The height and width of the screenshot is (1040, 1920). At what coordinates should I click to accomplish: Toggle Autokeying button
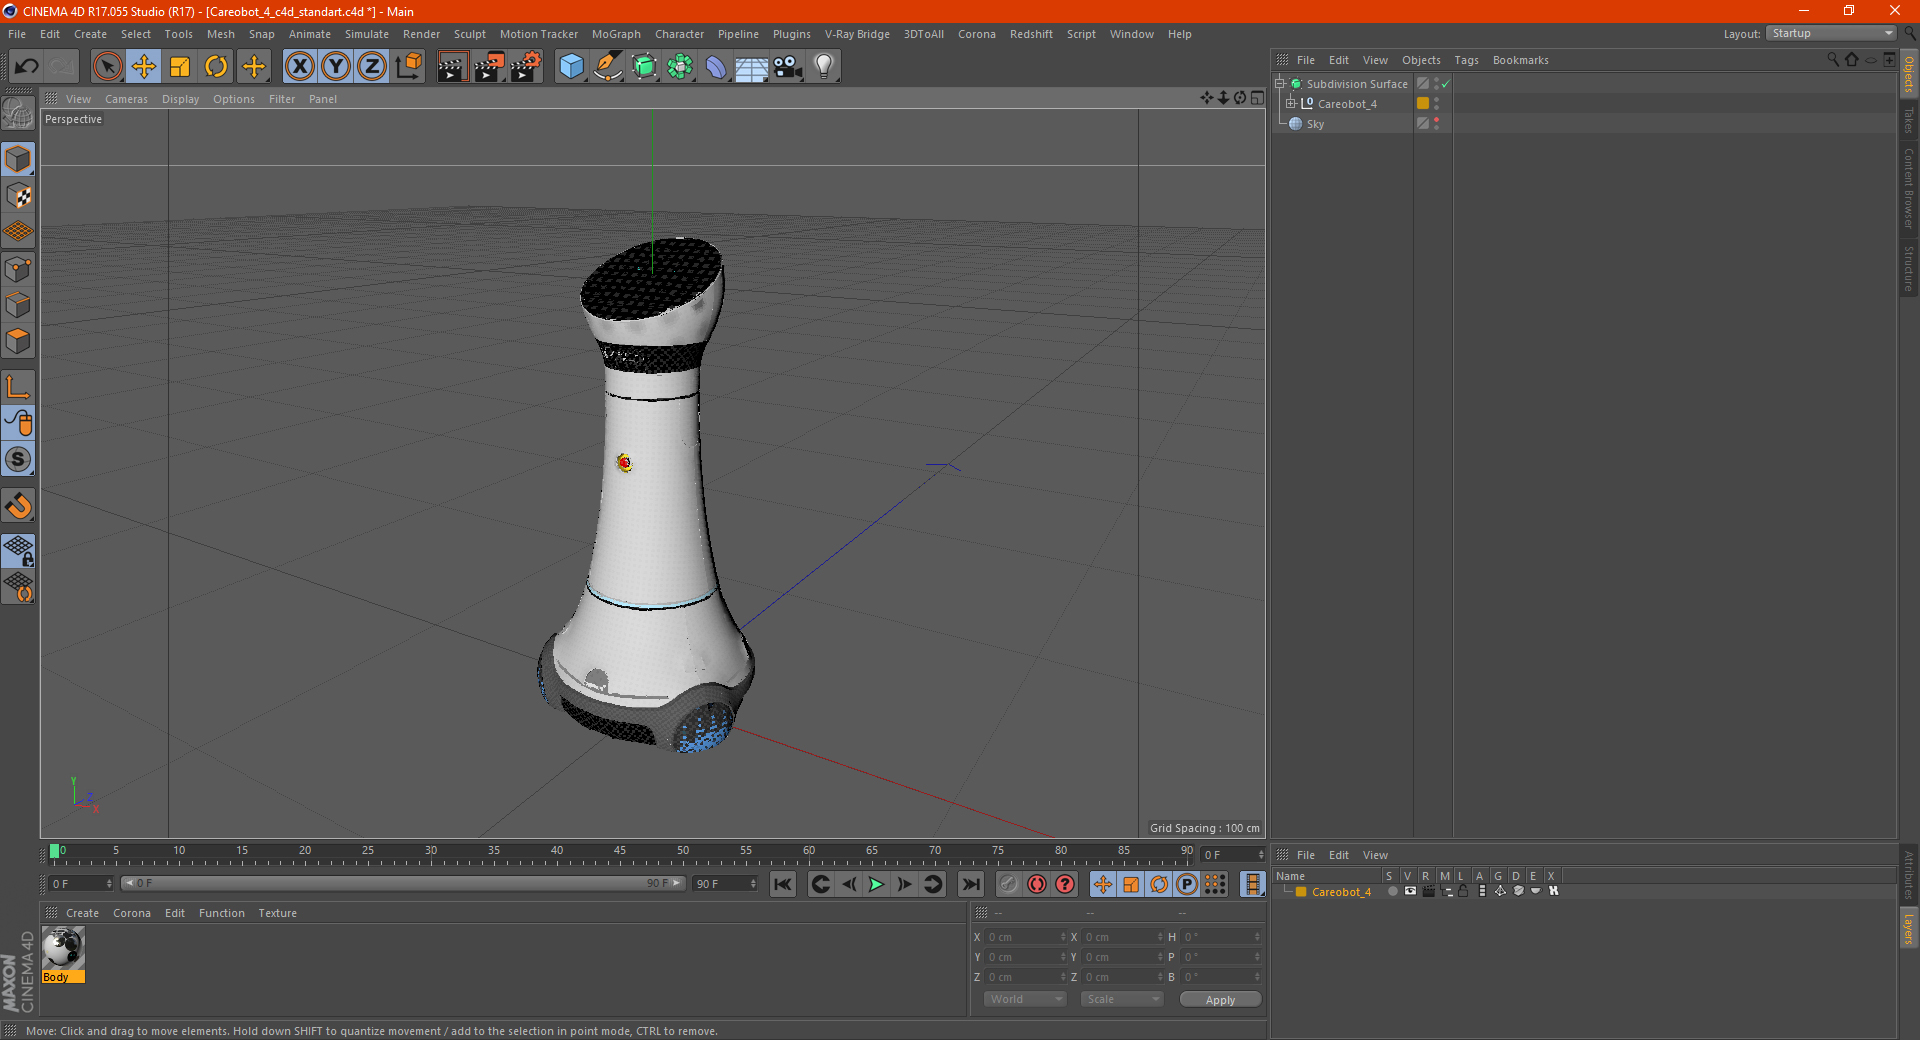tap(1037, 884)
